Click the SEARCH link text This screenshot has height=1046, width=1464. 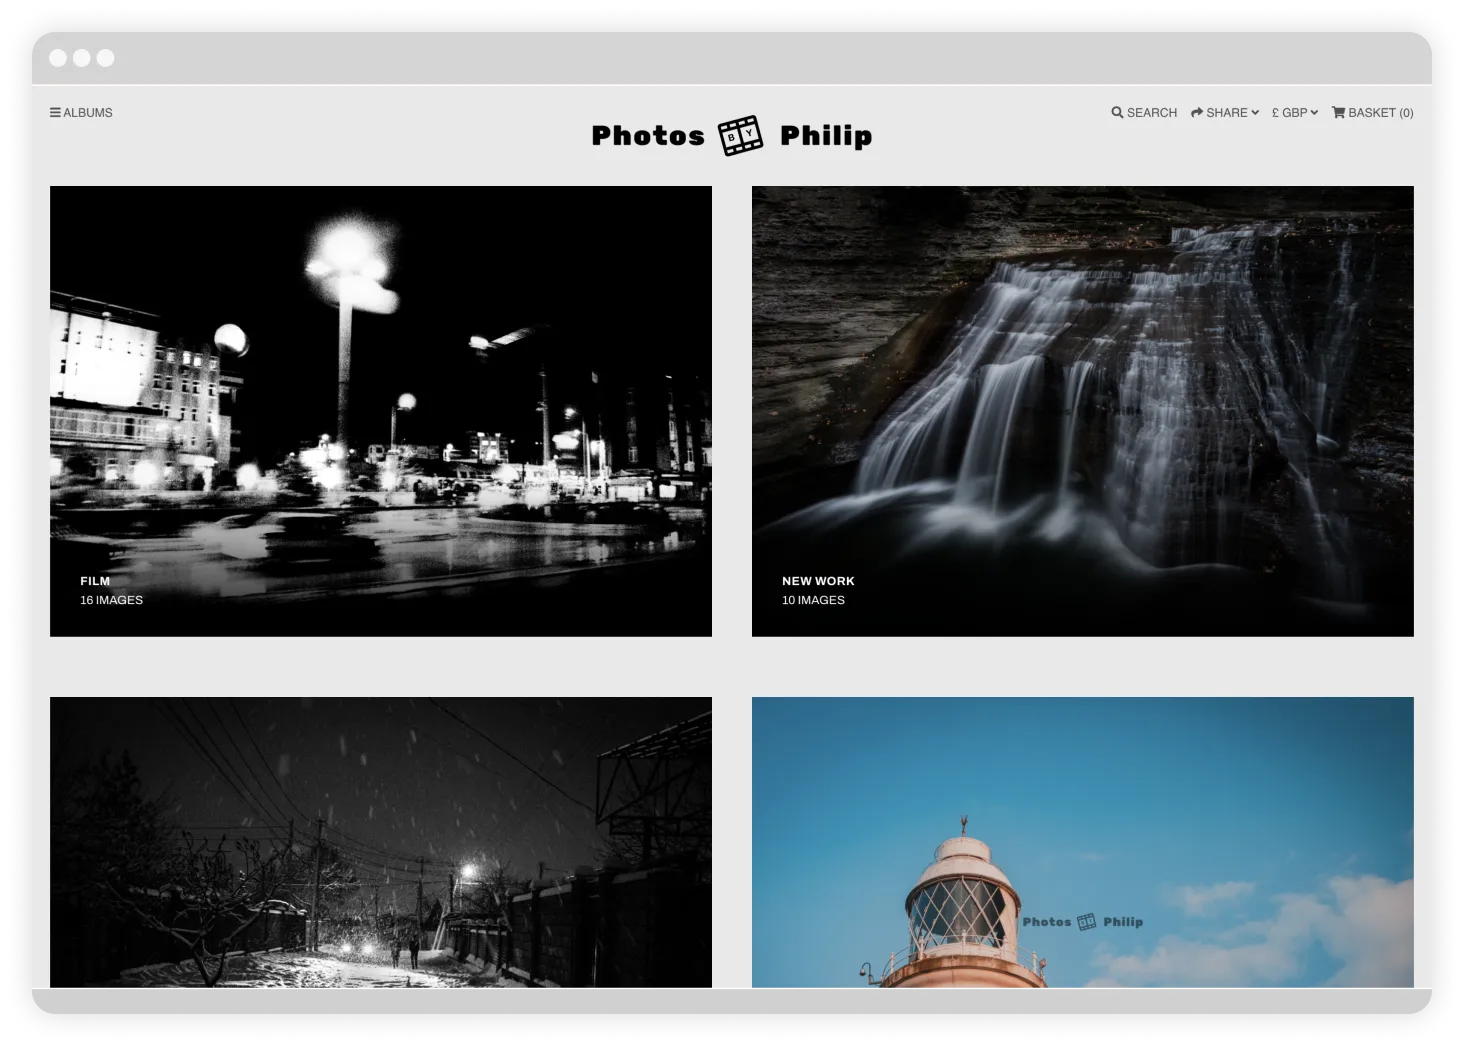pos(1152,113)
